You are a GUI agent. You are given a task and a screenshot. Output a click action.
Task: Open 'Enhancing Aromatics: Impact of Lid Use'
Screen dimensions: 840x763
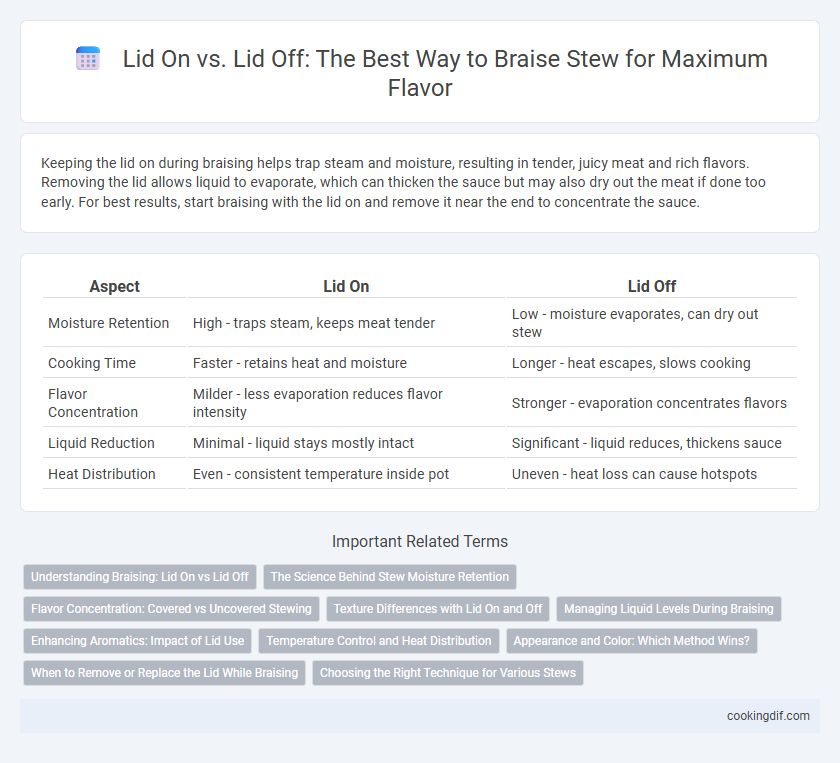tap(137, 641)
